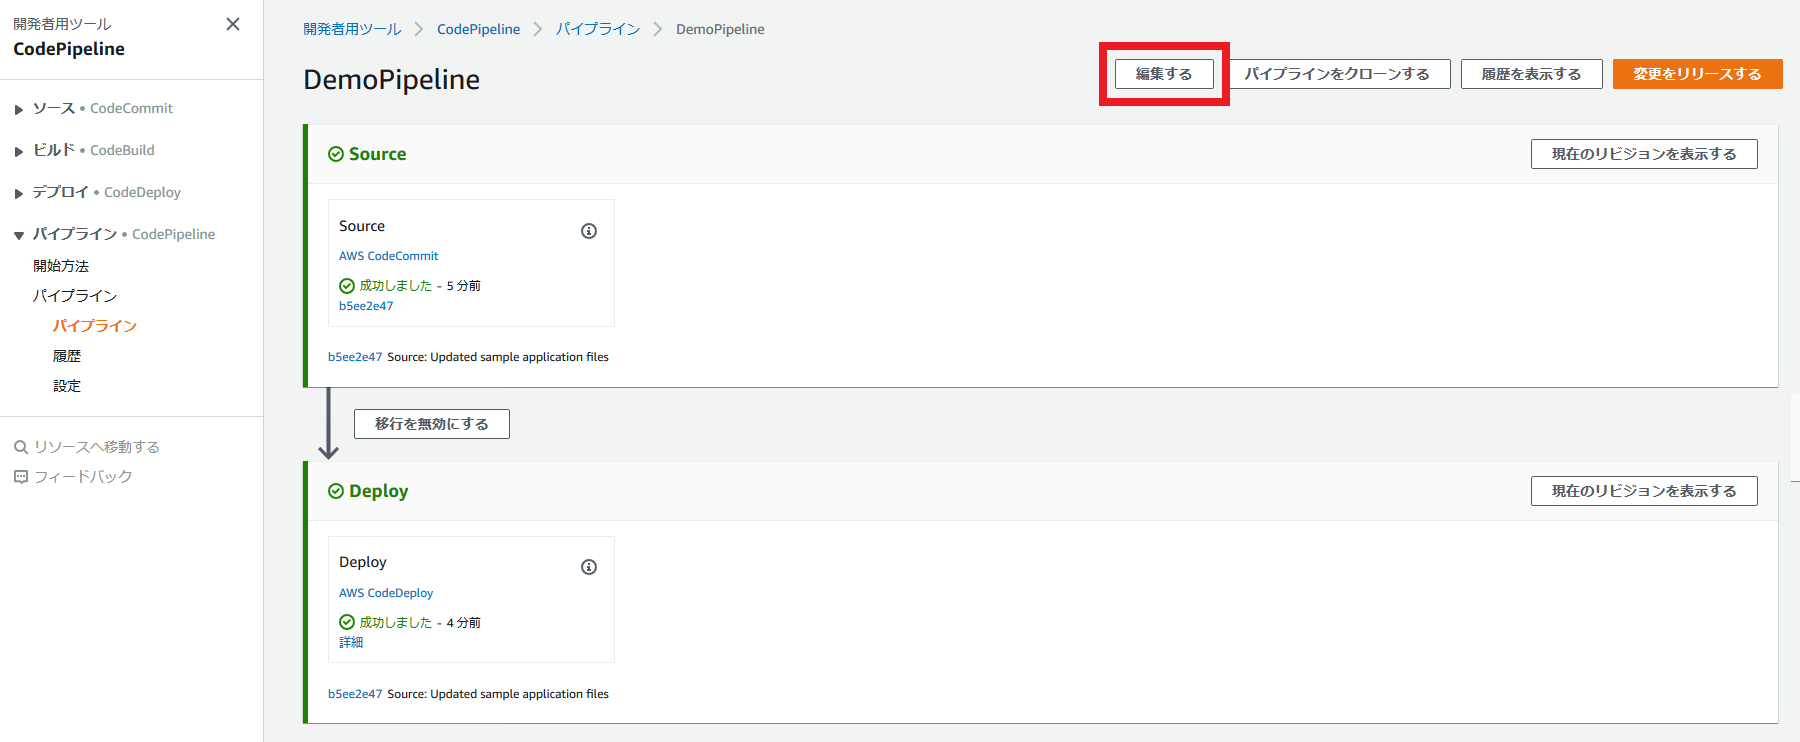Open CodePipeline breadcrumb link
Screen dimensions: 1800x742
pyautogui.click(x=479, y=29)
